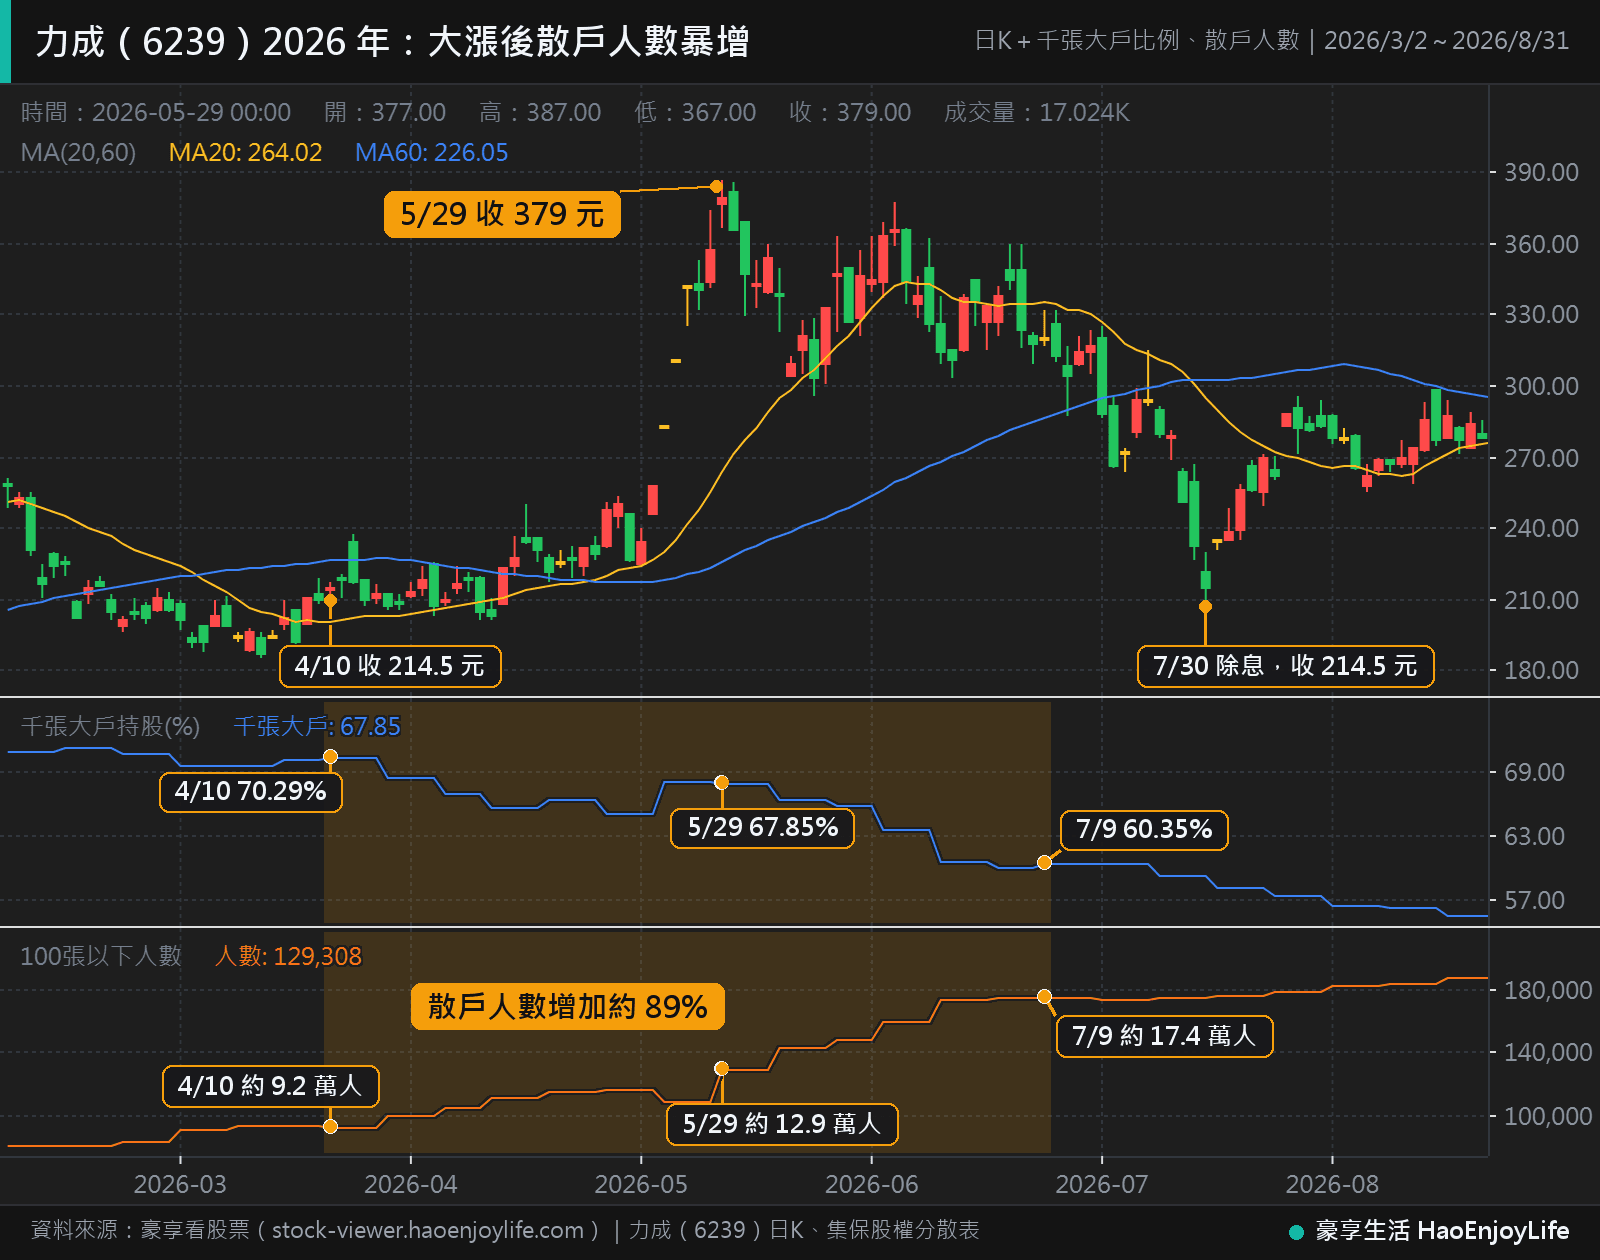Click the 63.00 label on the holdings axis
The image size is (1600, 1260).
(1534, 836)
